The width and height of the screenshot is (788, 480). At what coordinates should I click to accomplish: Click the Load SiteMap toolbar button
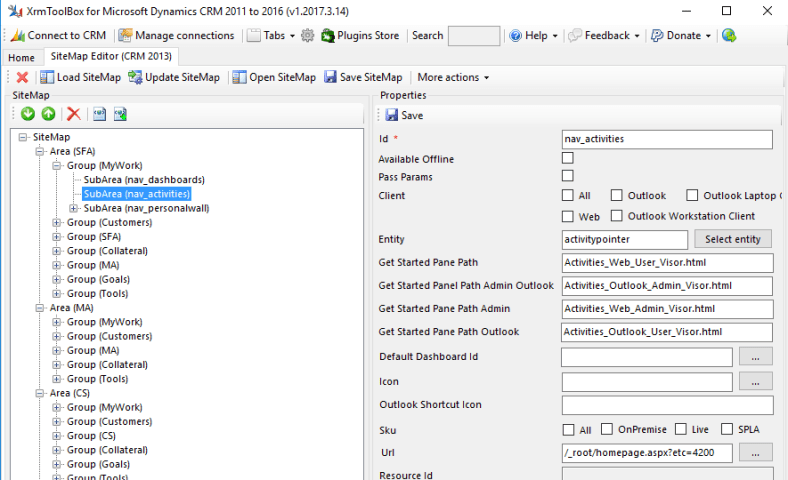click(x=81, y=77)
